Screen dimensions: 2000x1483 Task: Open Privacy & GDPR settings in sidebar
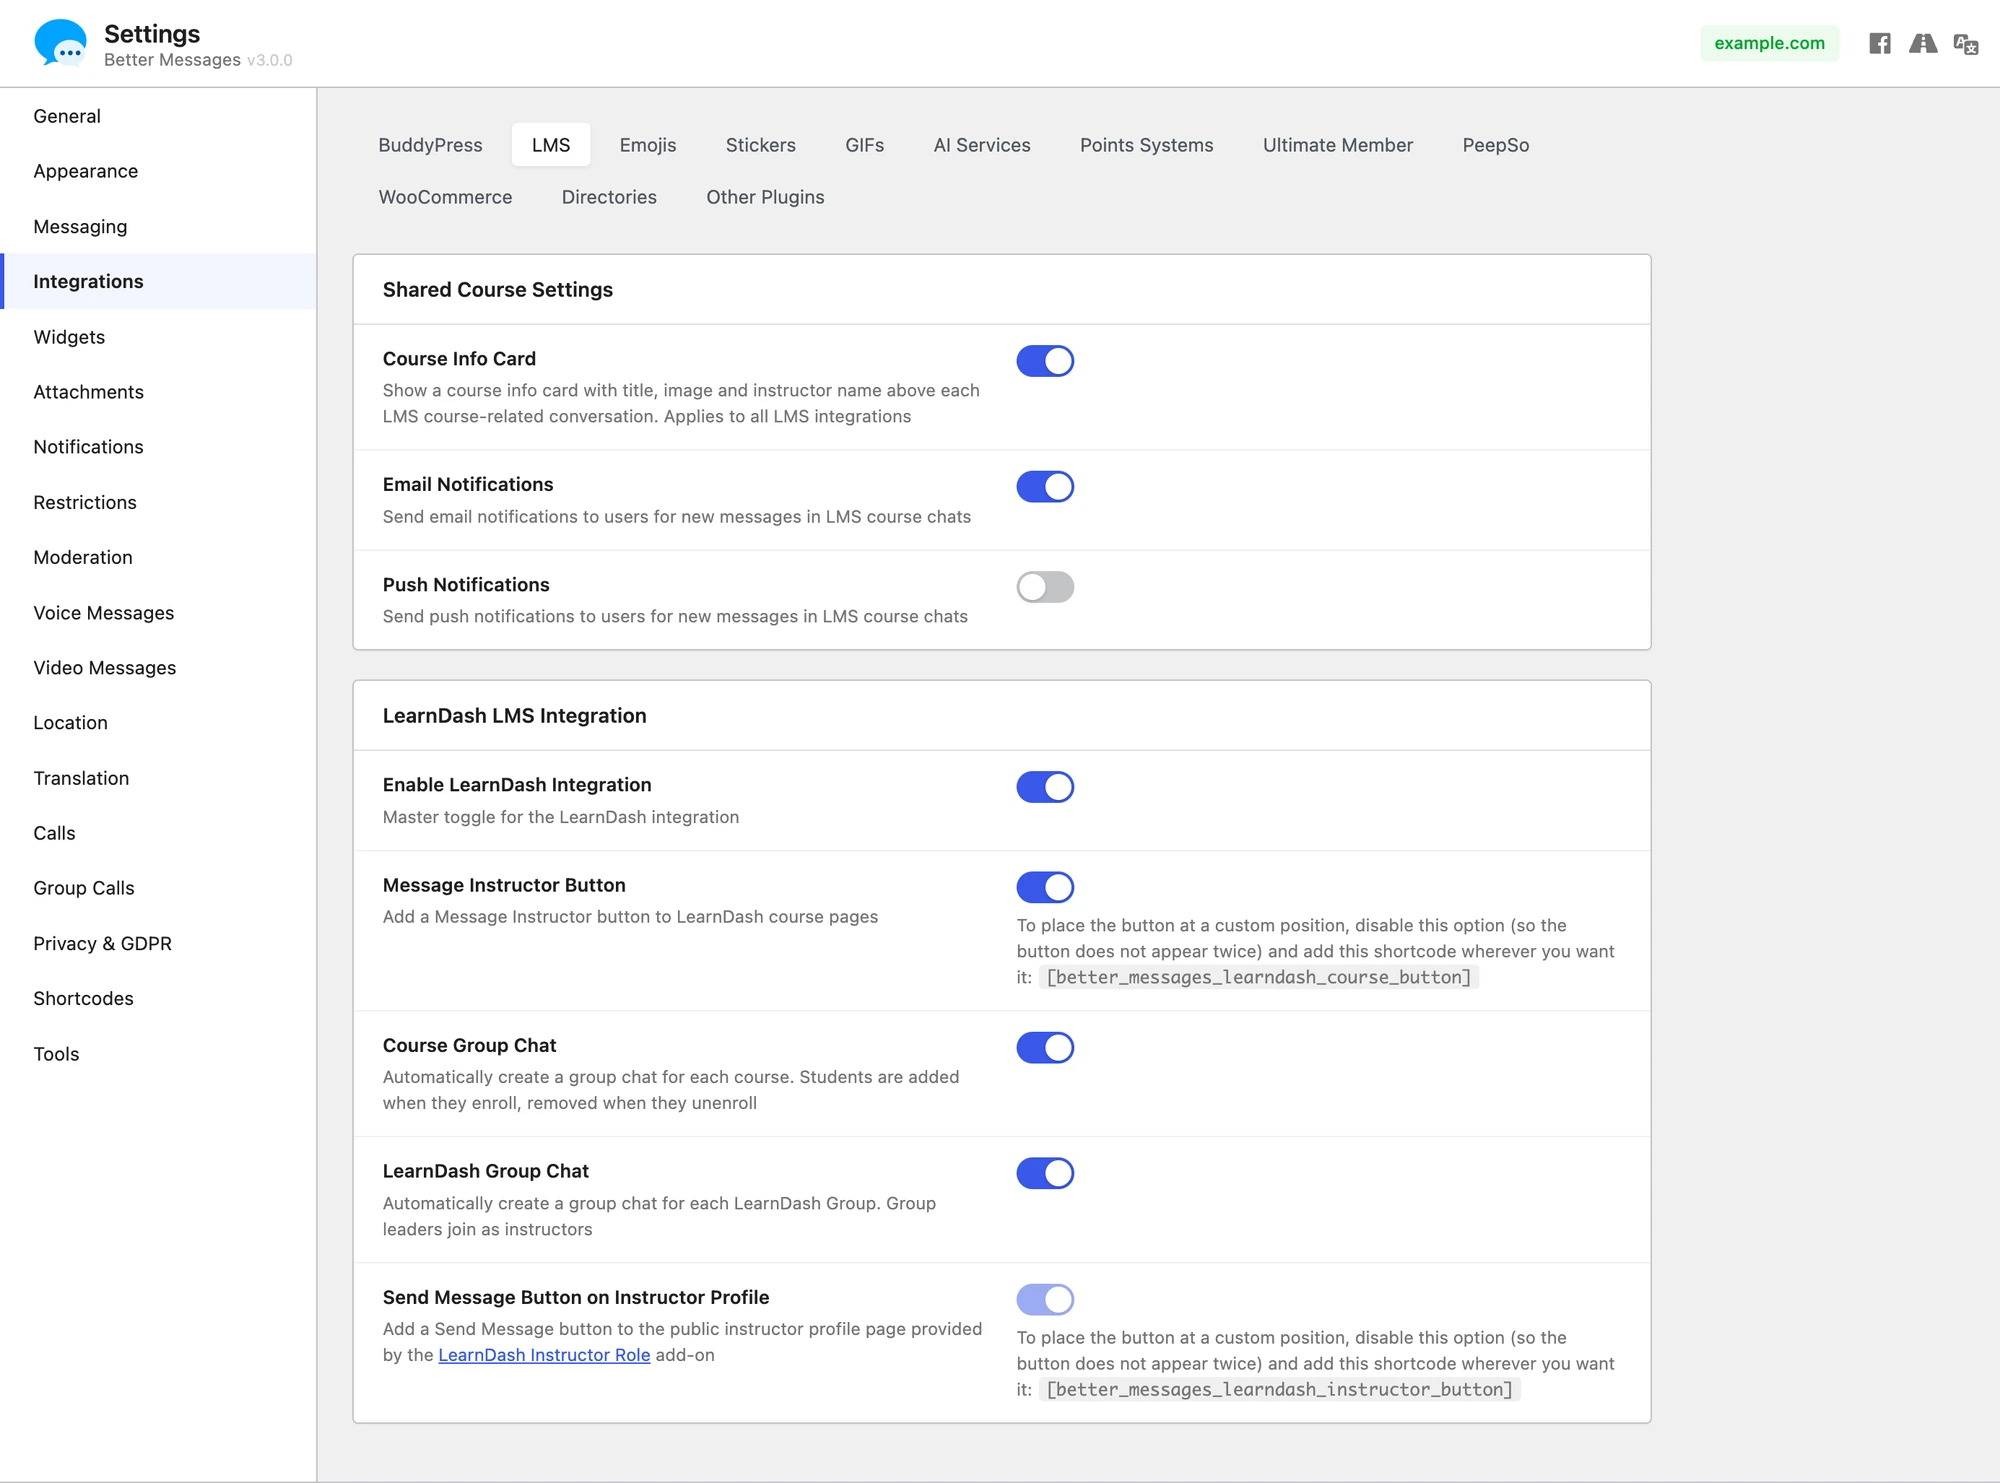[158, 944]
